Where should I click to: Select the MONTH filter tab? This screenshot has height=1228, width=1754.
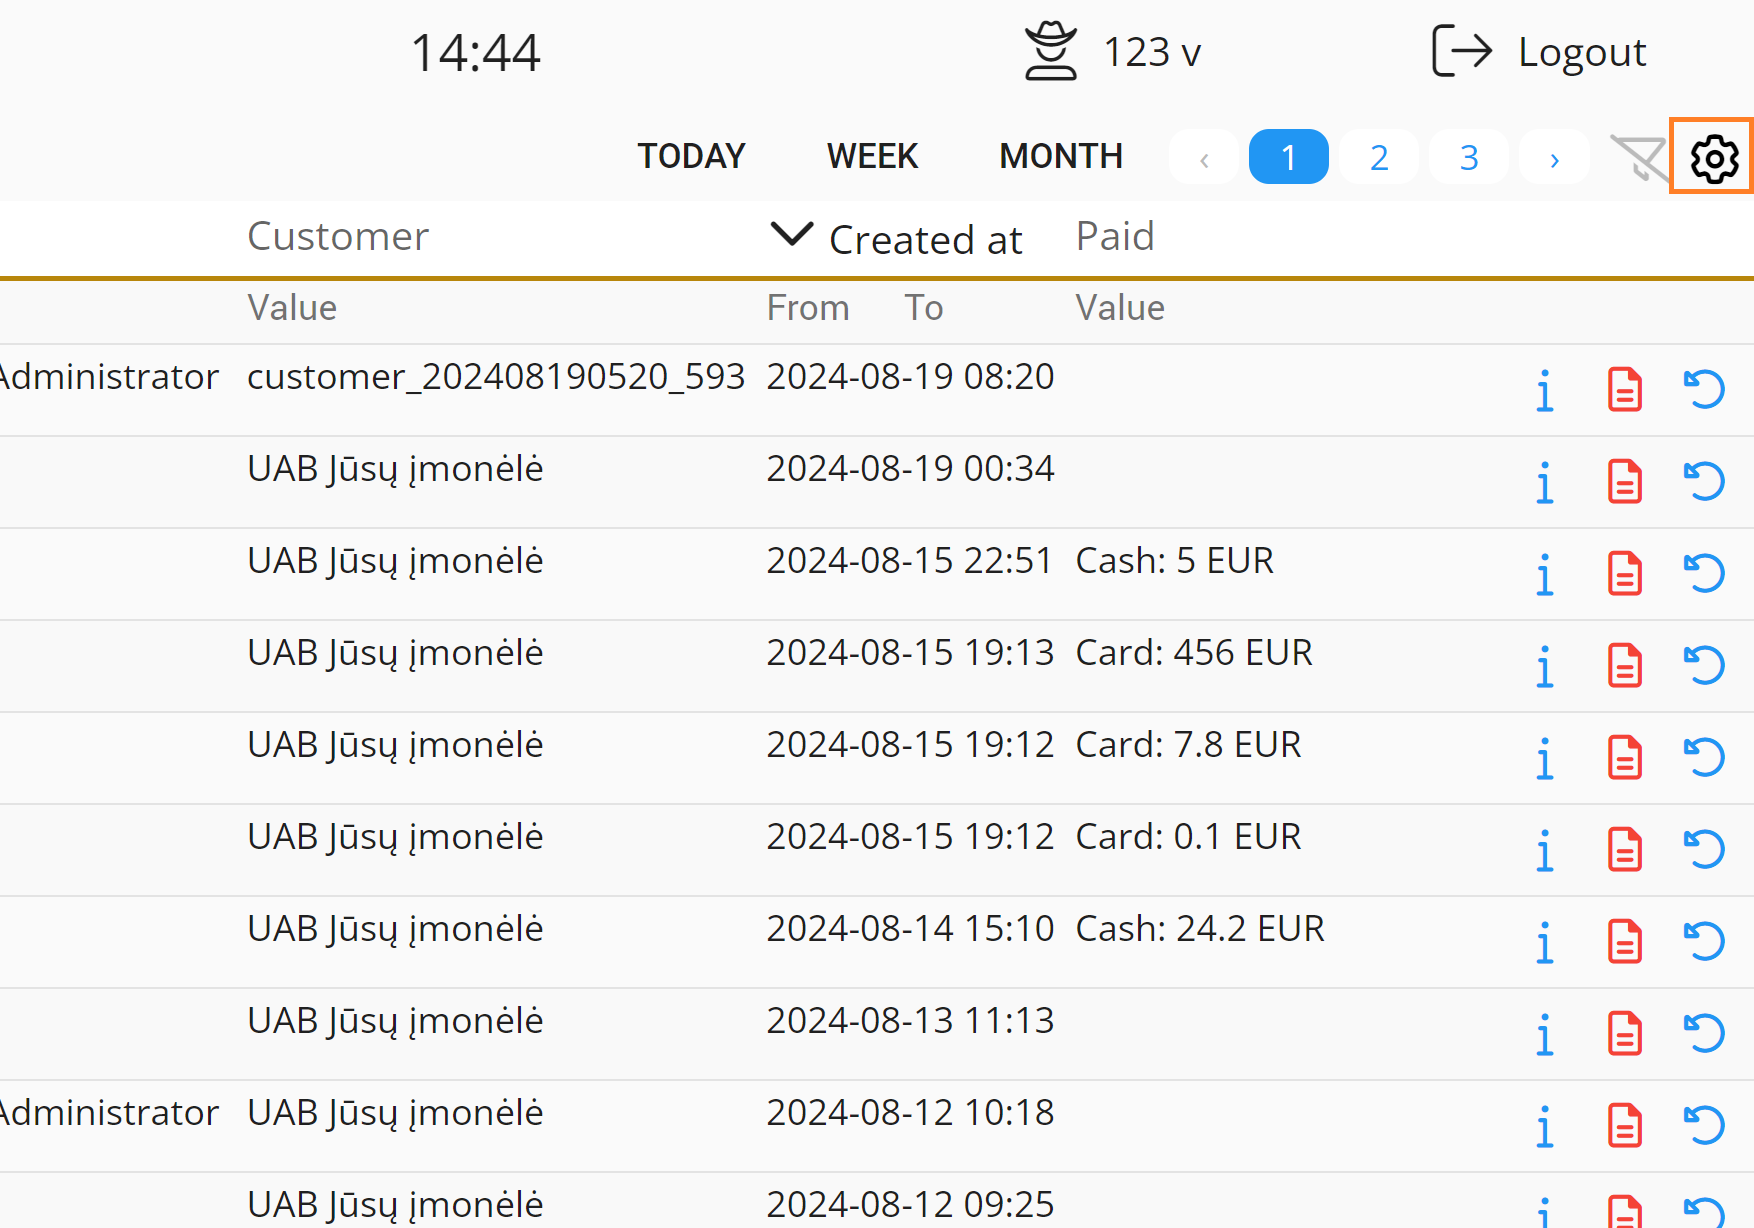pyautogui.click(x=1061, y=156)
